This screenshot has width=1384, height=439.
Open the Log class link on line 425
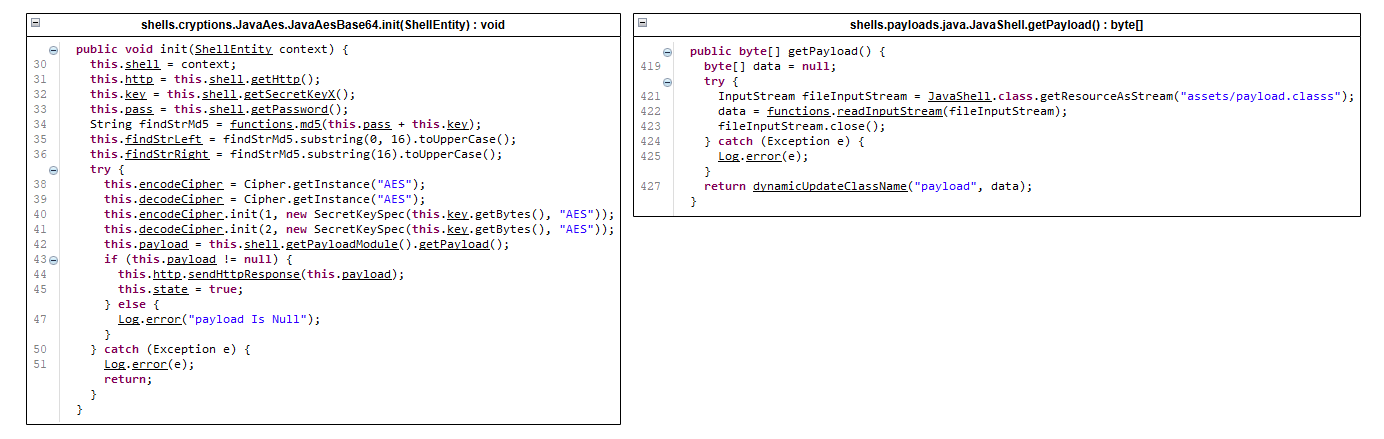(729, 156)
